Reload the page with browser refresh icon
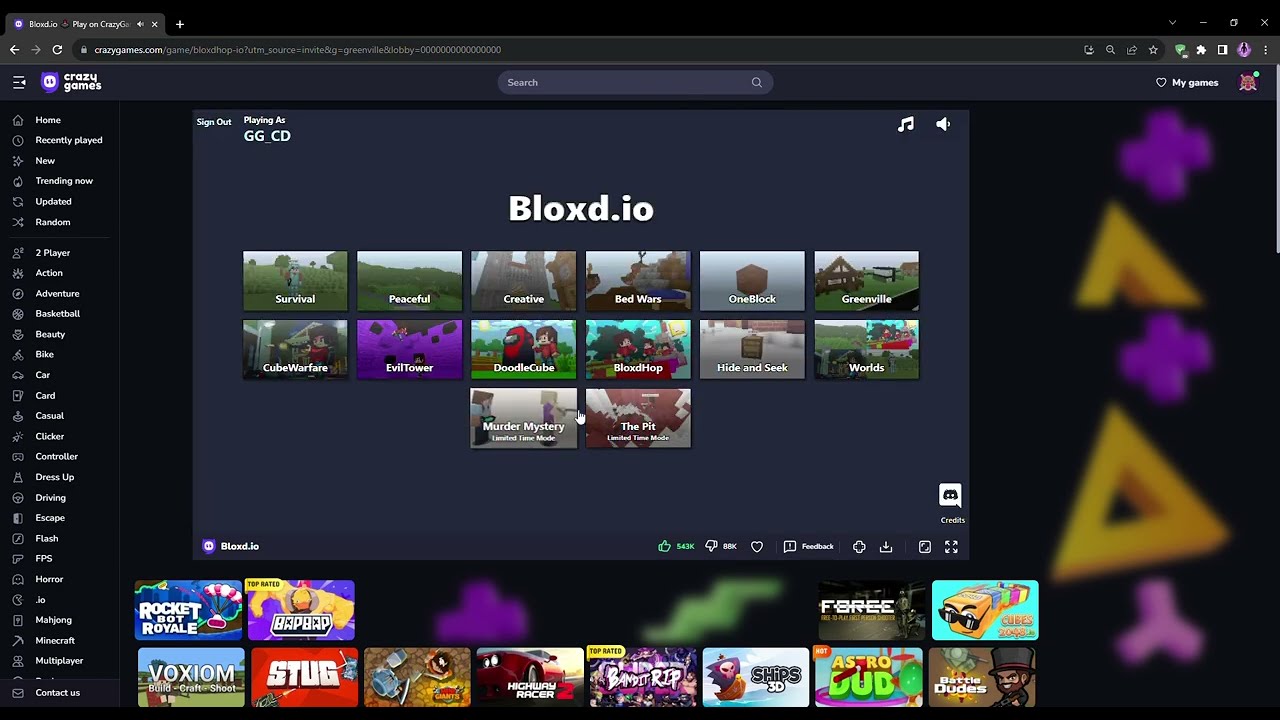This screenshot has height=720, width=1280. [x=57, y=50]
